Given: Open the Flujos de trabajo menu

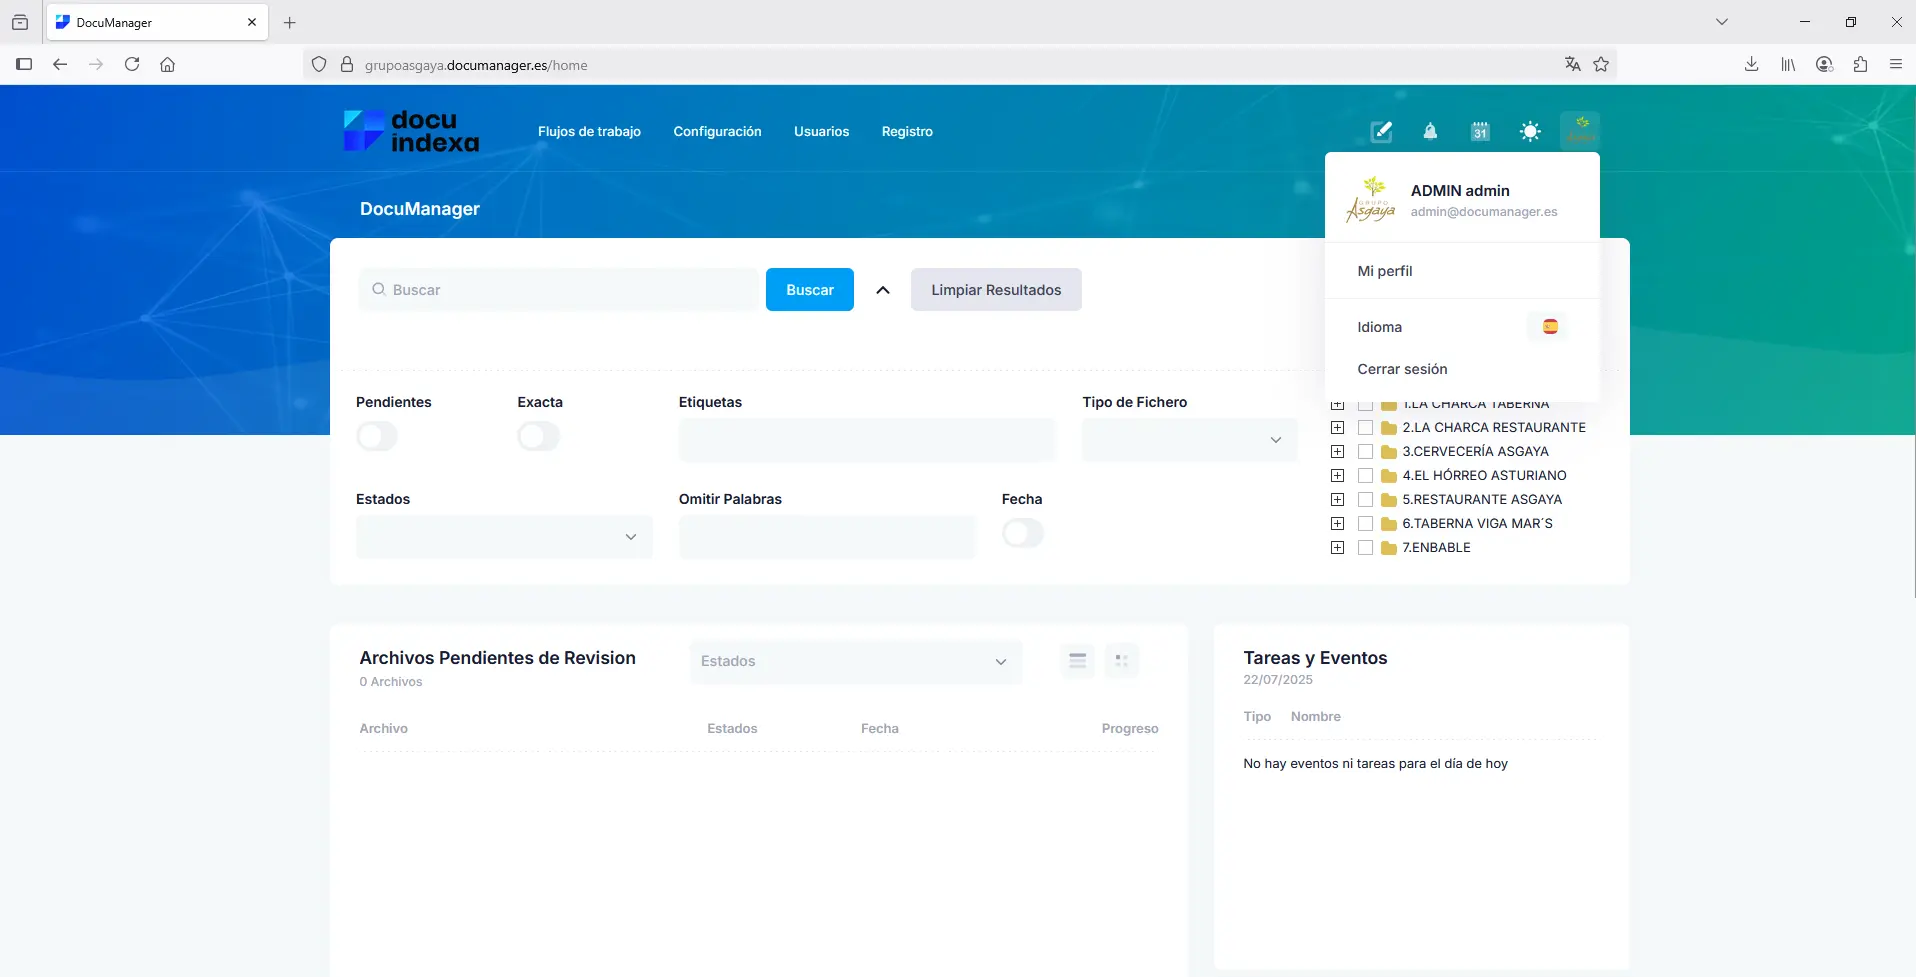Looking at the screenshot, I should pyautogui.click(x=589, y=132).
